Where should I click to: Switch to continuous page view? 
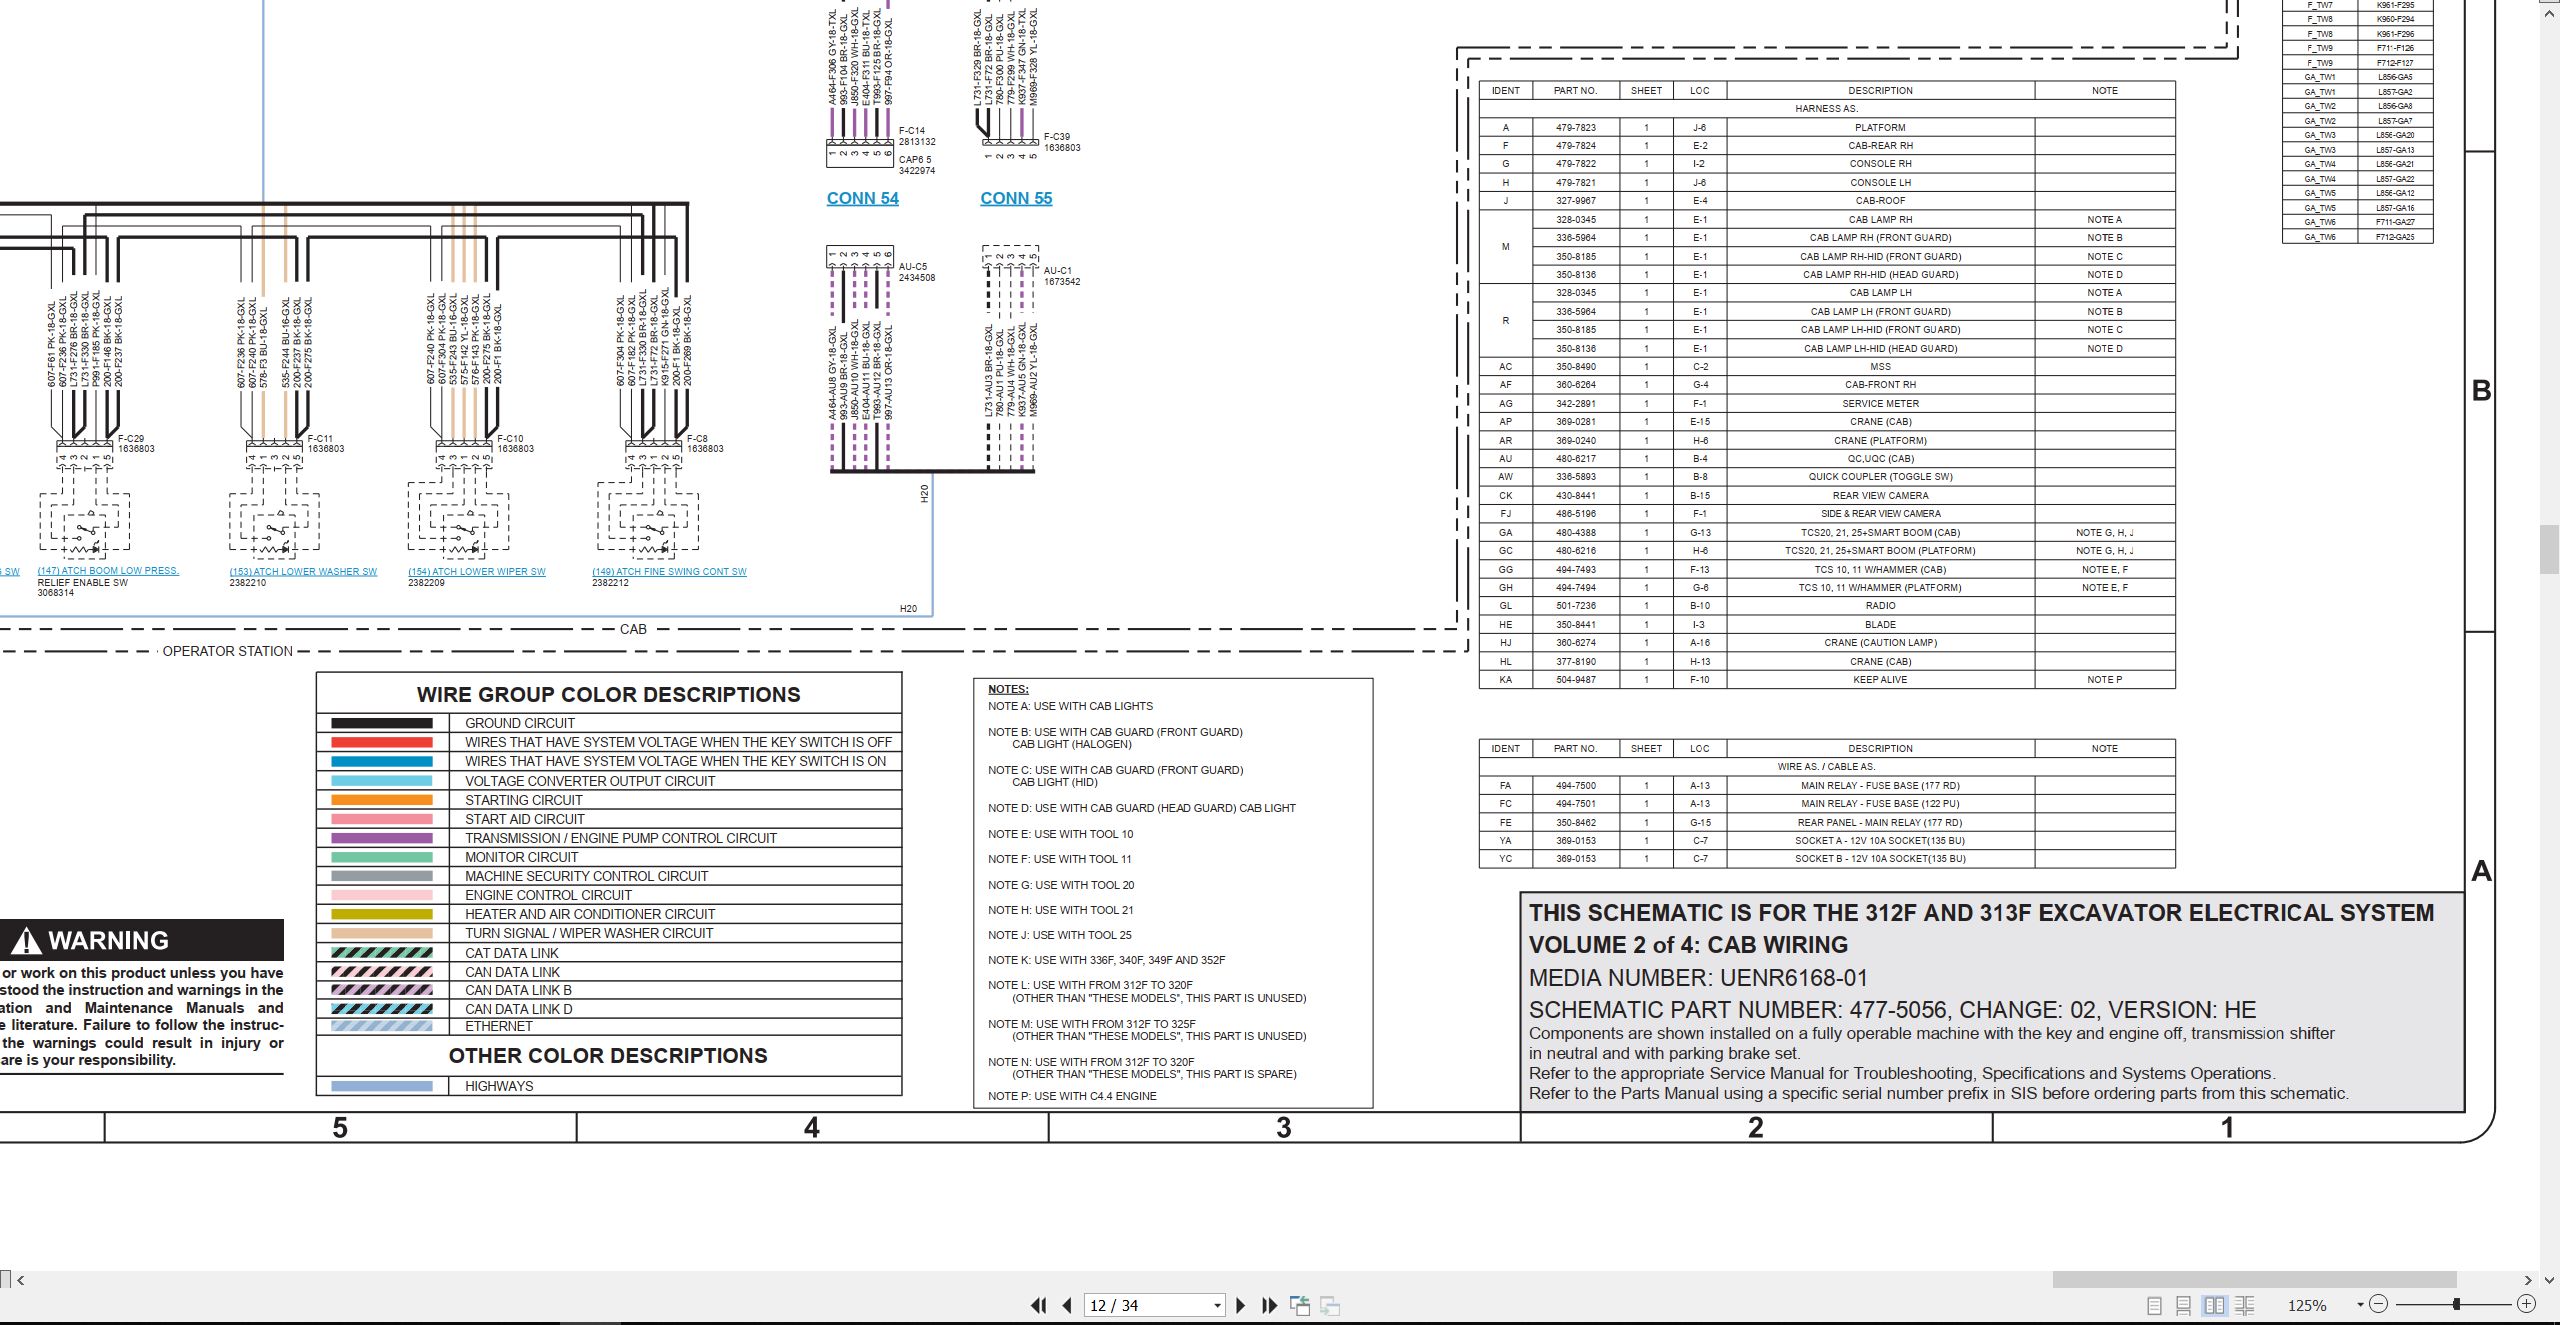tap(2184, 1305)
